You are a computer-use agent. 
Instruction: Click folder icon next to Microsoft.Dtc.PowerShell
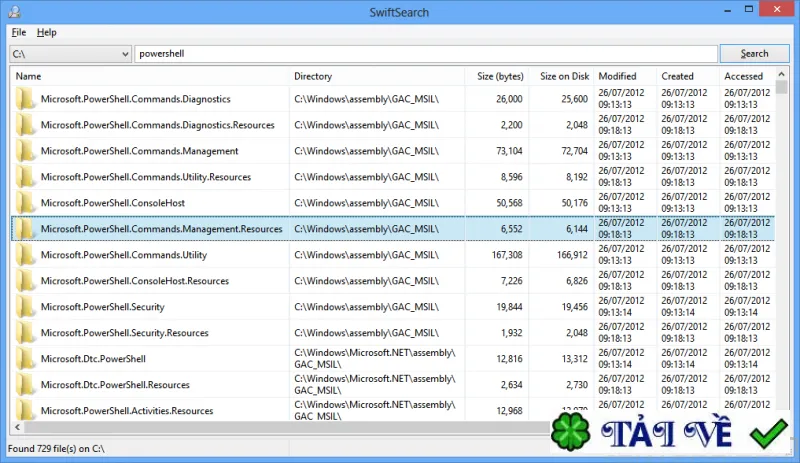24,359
